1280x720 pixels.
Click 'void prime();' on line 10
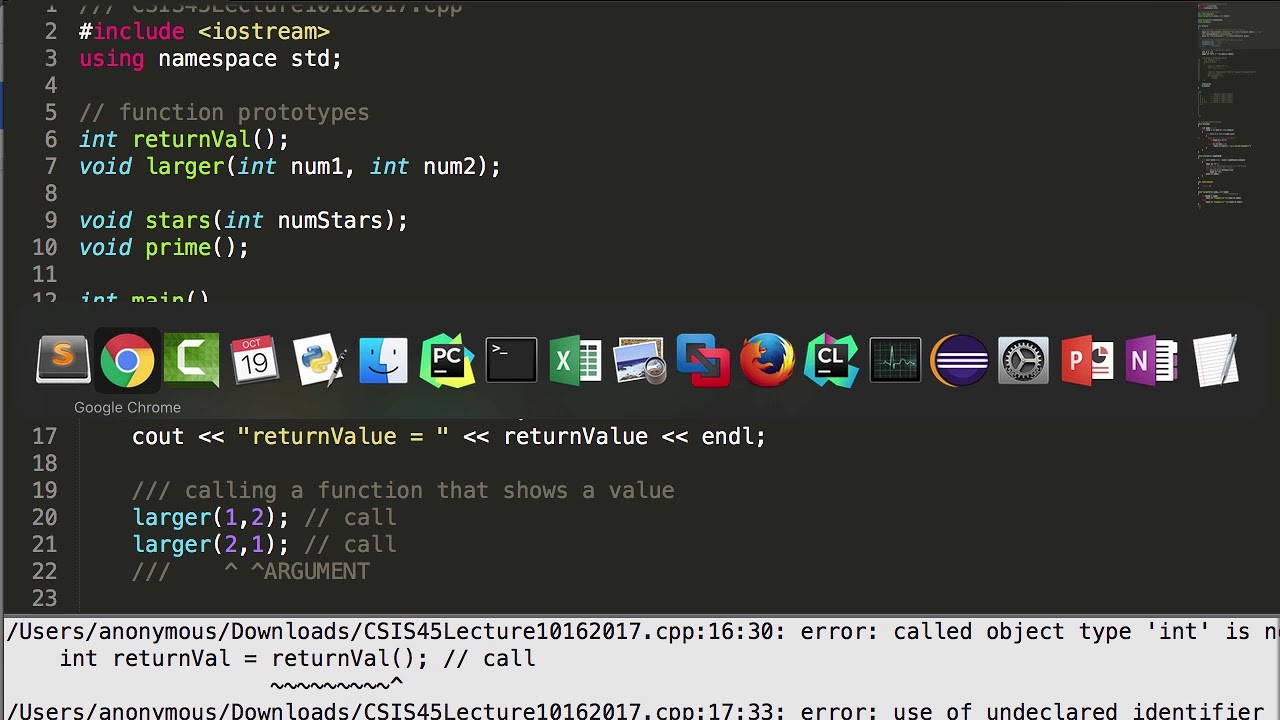point(164,247)
